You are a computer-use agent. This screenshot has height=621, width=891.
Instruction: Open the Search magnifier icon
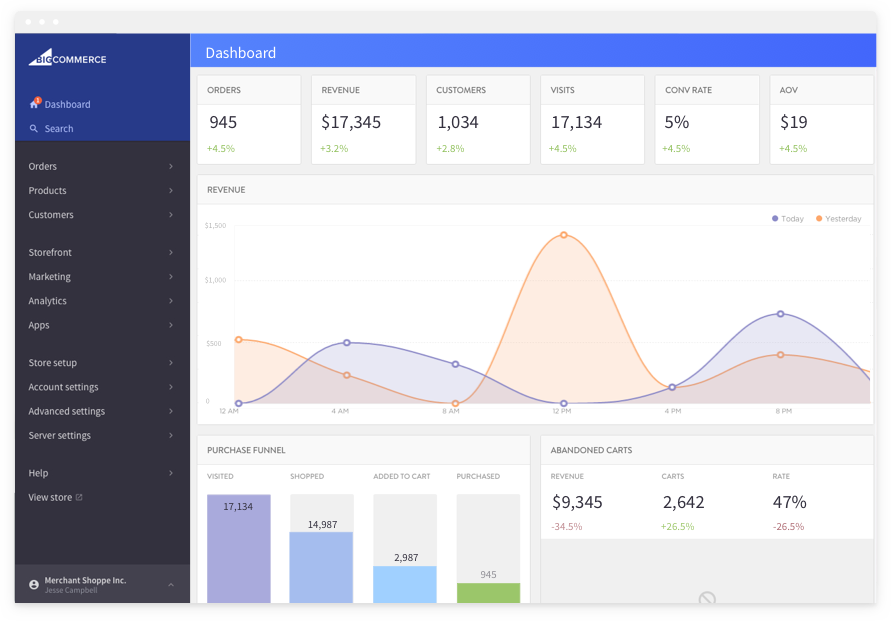(33, 128)
